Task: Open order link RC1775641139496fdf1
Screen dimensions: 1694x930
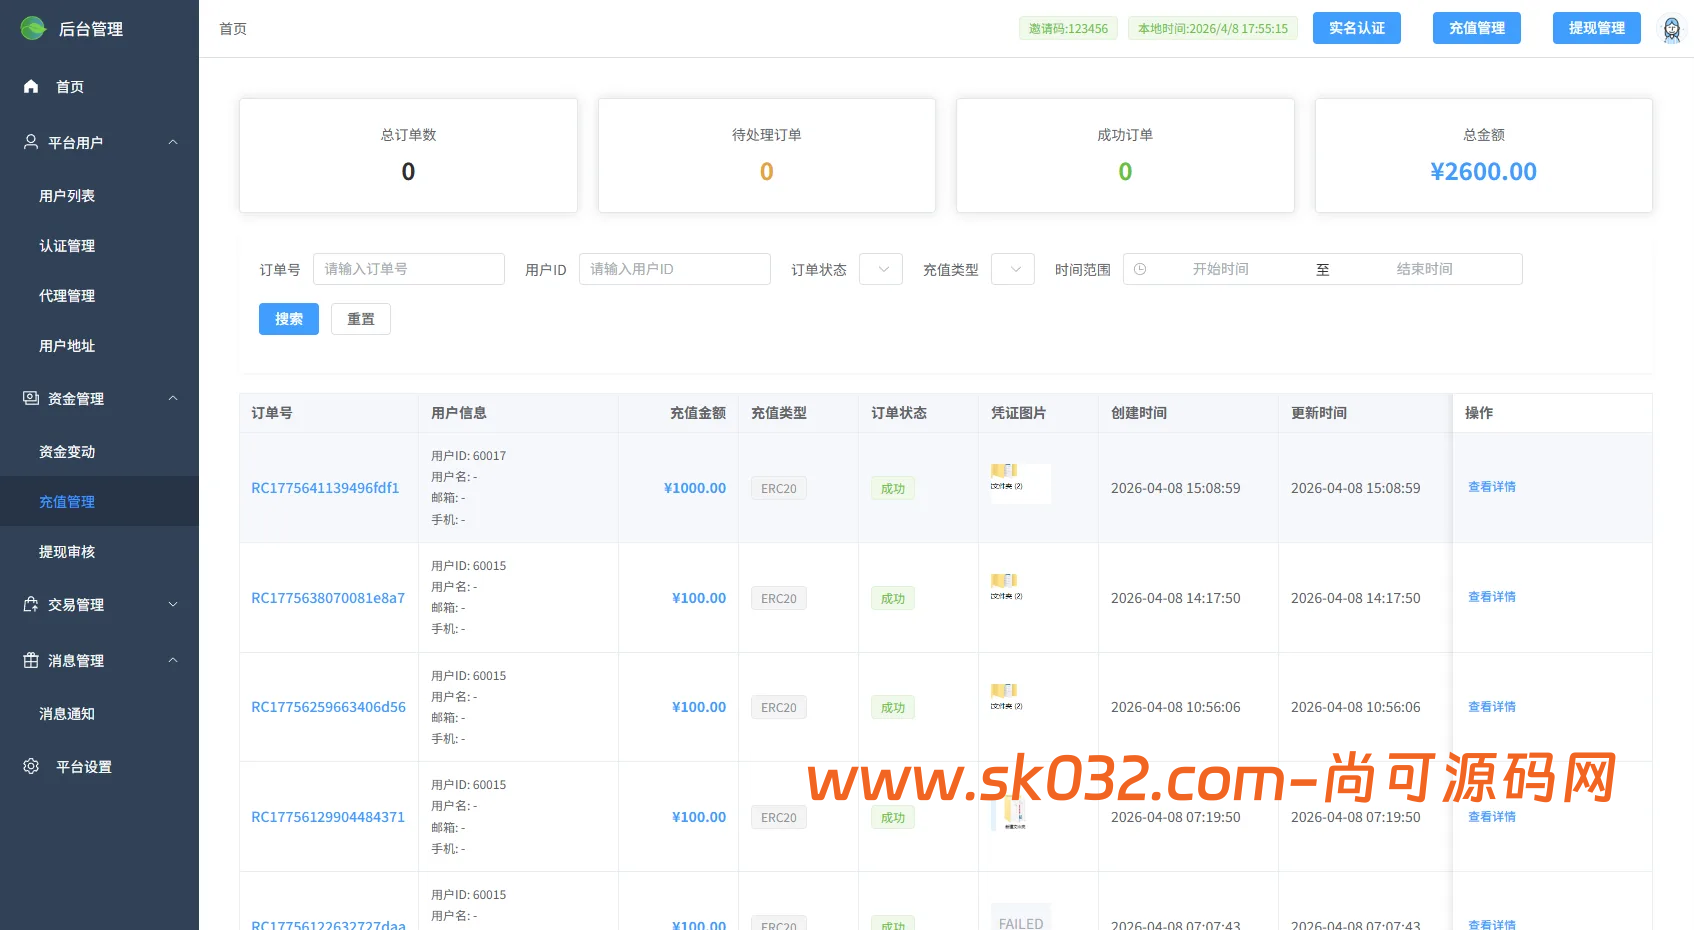Action: coord(325,488)
